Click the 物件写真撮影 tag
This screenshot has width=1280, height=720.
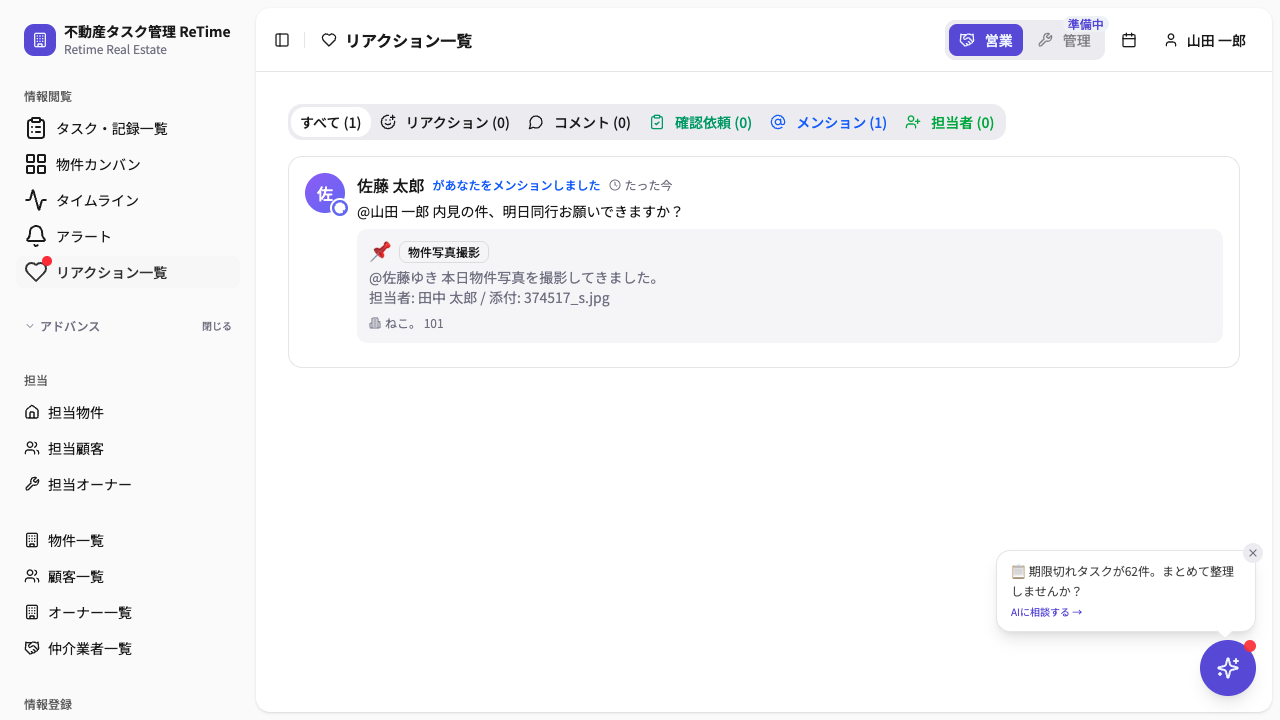pyautogui.click(x=444, y=252)
